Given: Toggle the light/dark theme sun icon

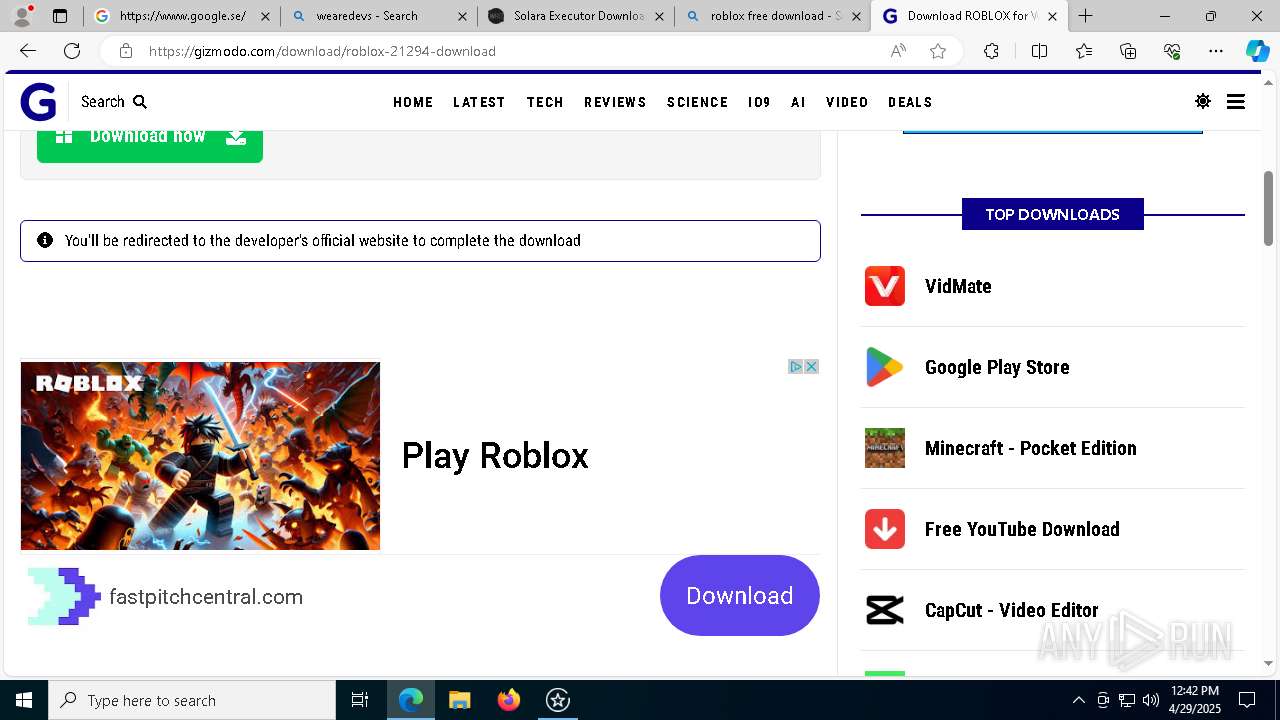Looking at the screenshot, I should coord(1203,101).
